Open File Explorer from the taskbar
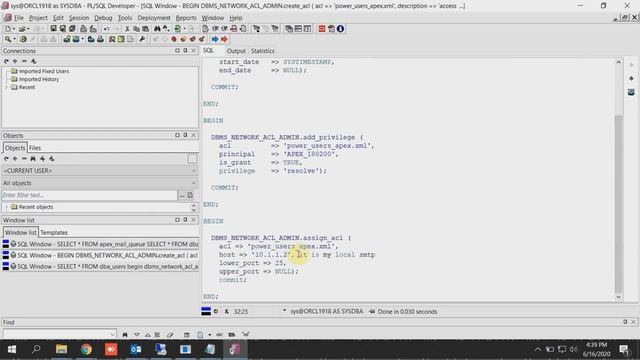 pyautogui.click(x=61, y=349)
